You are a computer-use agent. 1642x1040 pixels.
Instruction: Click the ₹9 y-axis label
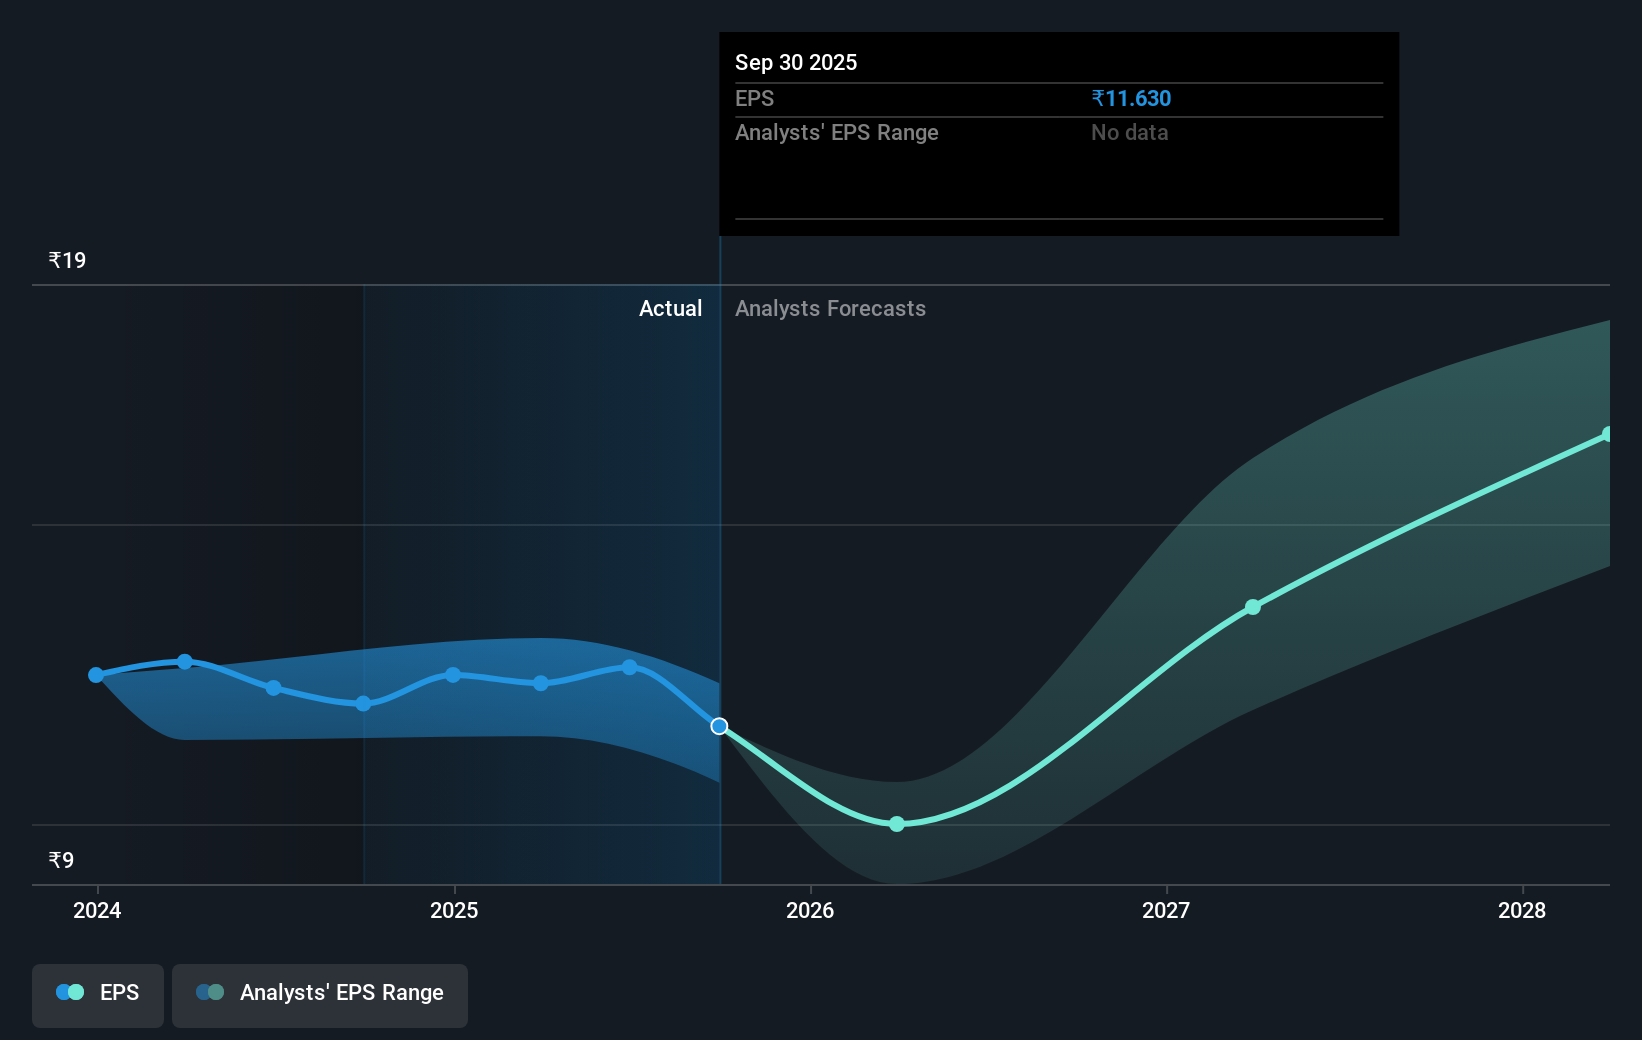coord(61,860)
